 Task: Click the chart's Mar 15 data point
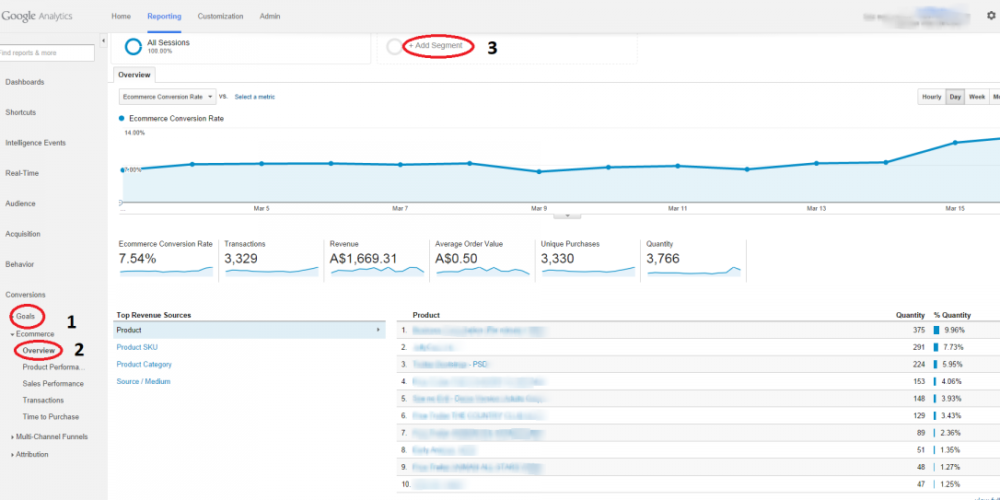click(955, 142)
